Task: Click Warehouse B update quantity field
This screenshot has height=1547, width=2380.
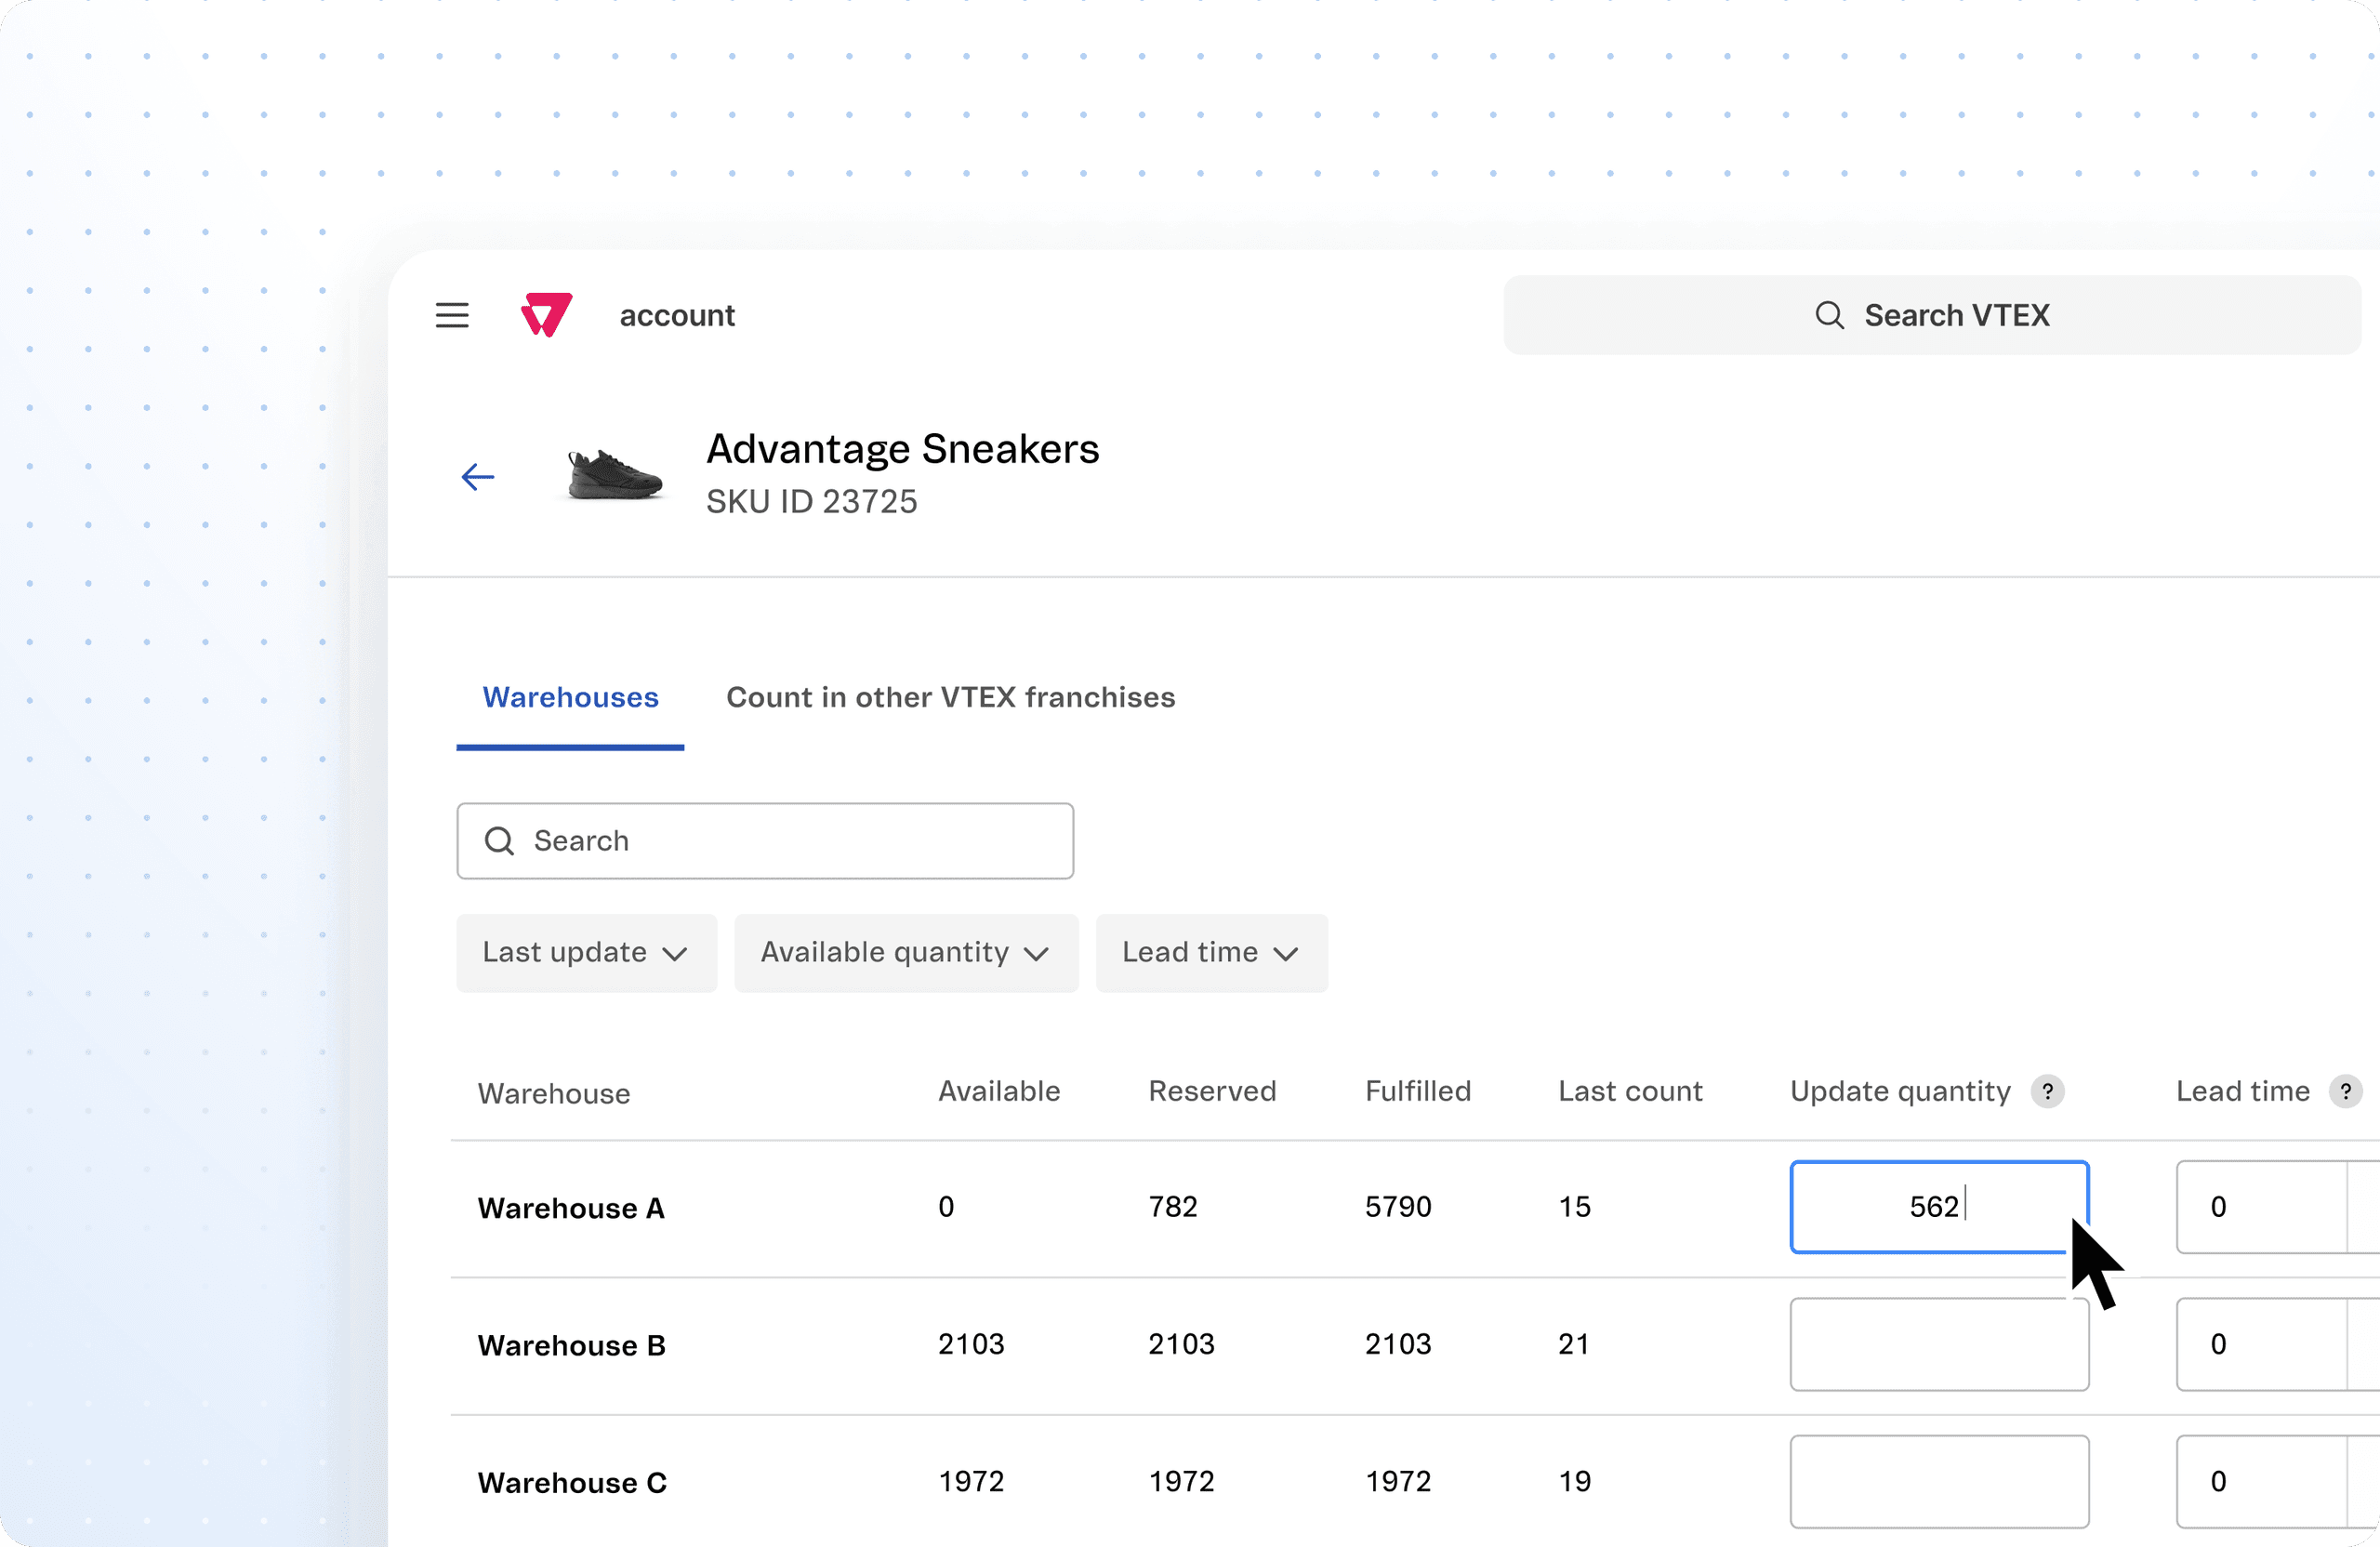Action: coord(1938,1343)
